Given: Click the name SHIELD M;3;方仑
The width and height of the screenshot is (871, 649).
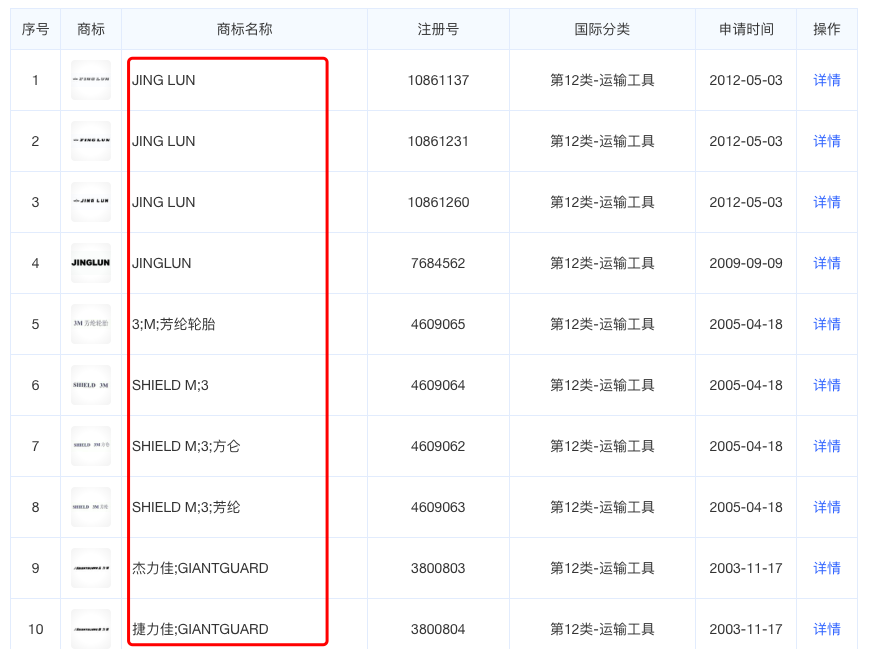Looking at the screenshot, I should coord(186,446).
